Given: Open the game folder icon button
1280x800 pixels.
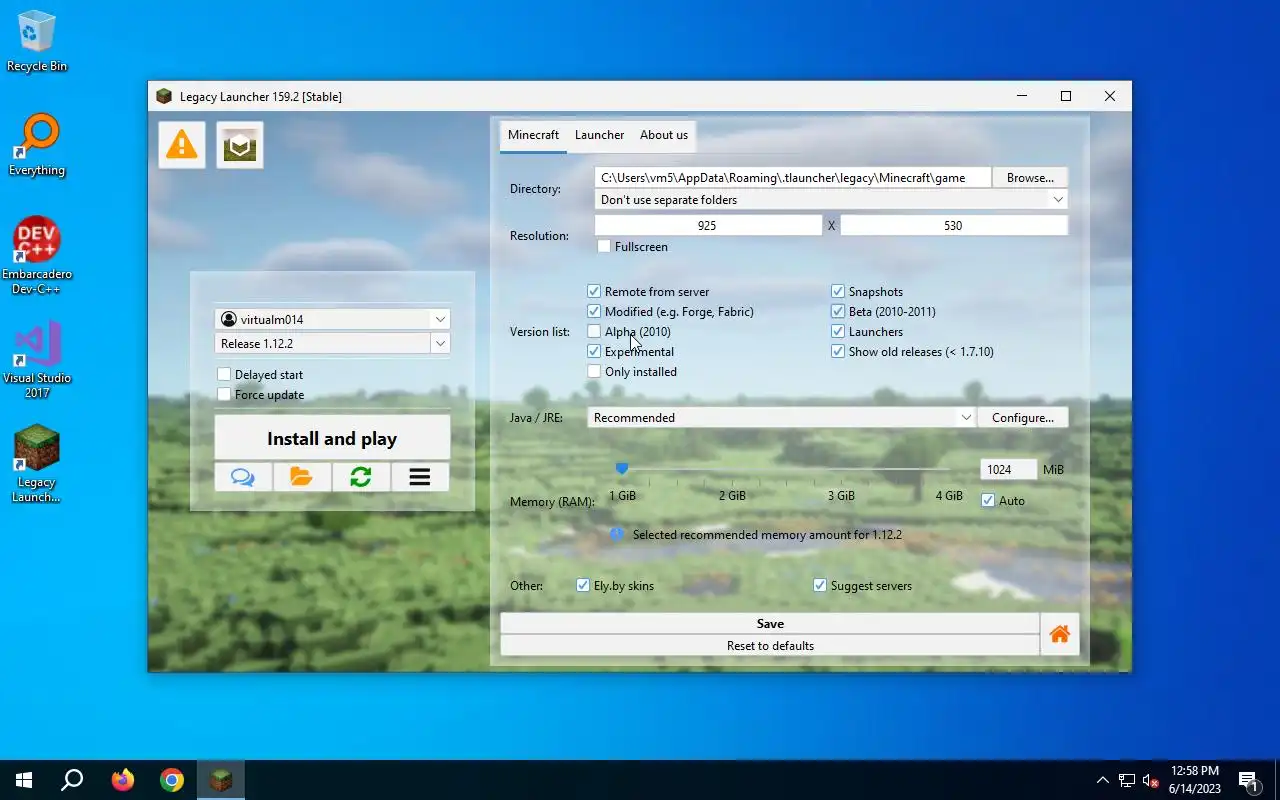Looking at the screenshot, I should pos(302,477).
